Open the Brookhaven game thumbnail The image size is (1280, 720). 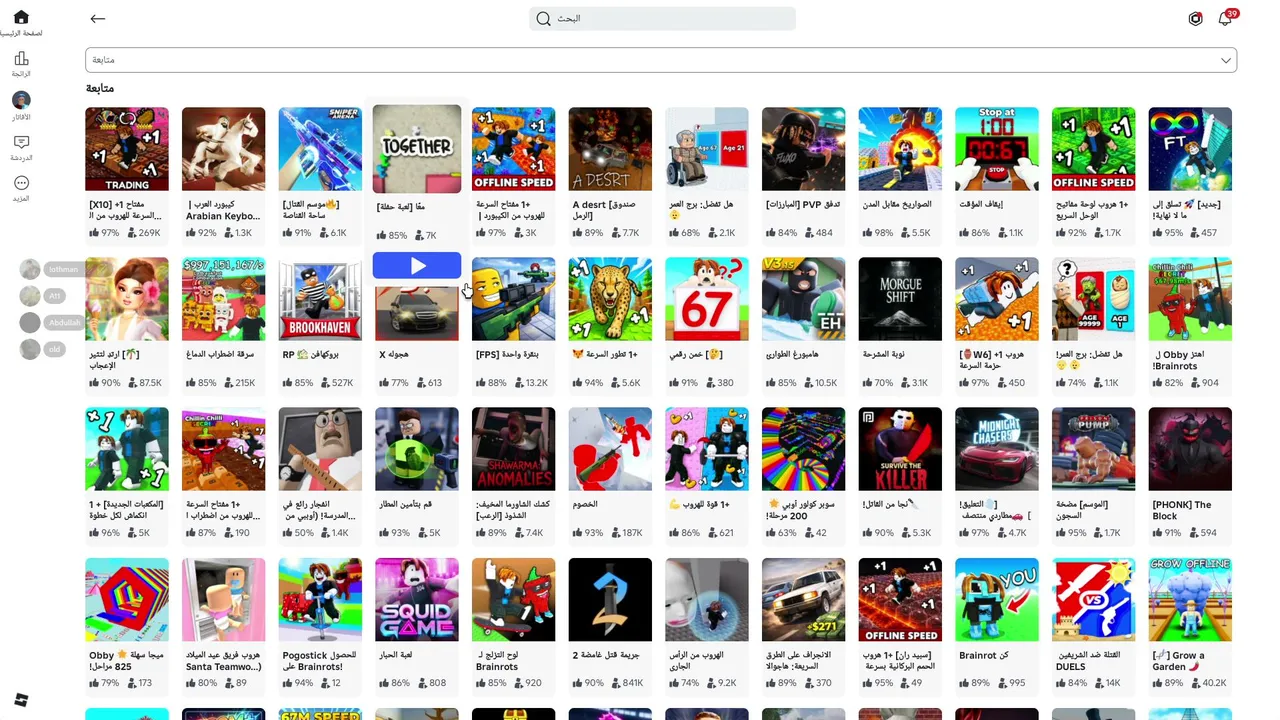[320, 299]
